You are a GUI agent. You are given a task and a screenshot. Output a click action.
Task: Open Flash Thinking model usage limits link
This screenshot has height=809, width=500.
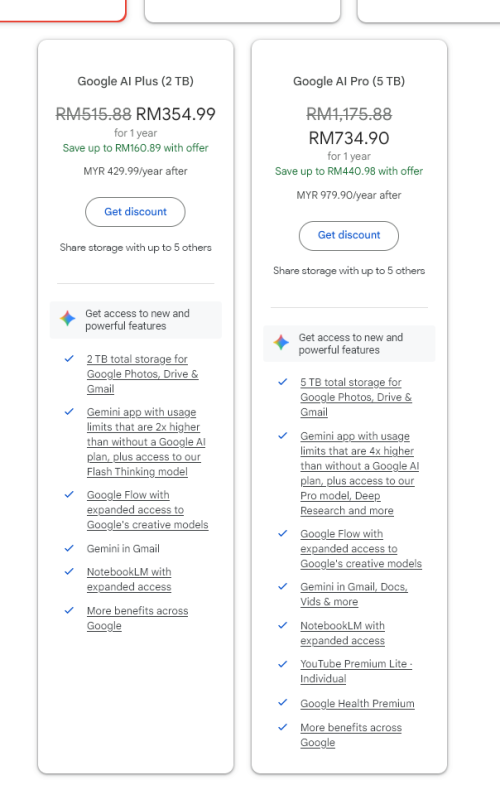[x=146, y=442]
